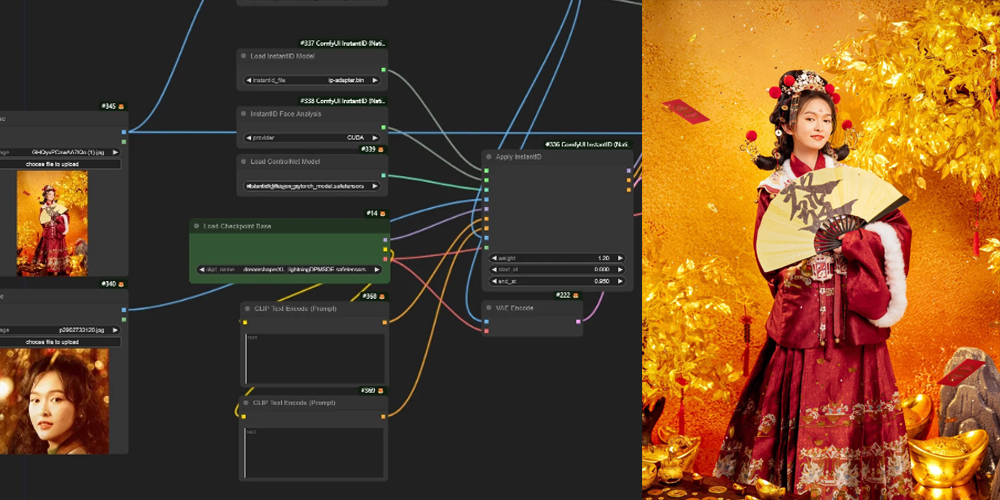Open the p2902733120.jpg image combo in node #340

(x=61, y=330)
